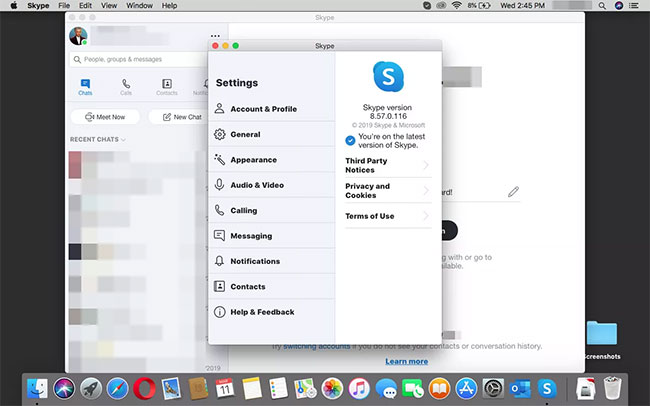Screen dimensions: 650x406
Task: Open the Help menu in menu bar
Action: tap(169, 6)
